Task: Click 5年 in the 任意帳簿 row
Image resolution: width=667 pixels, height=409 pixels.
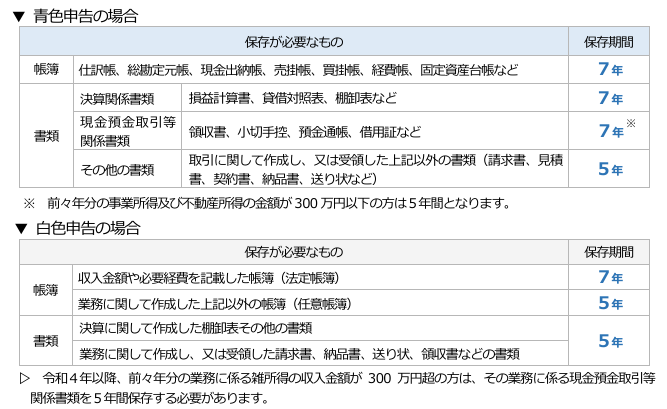Action: point(608,303)
